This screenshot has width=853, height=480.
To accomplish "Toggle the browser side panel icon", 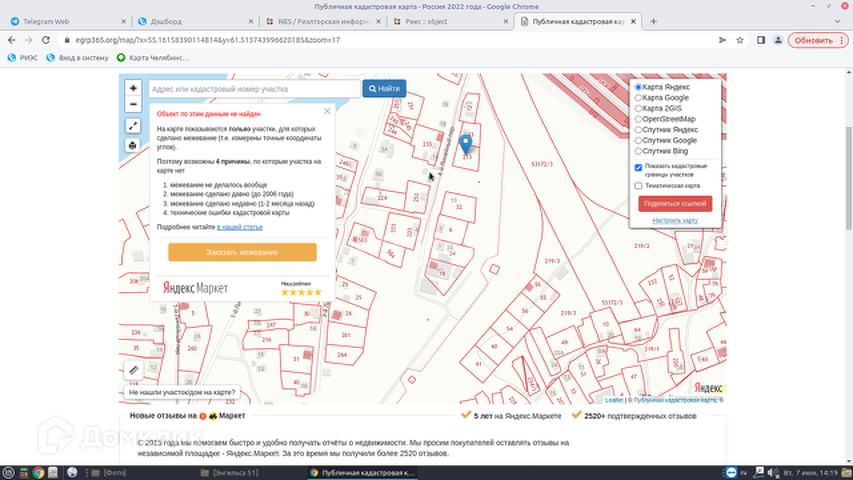I will point(761,40).
